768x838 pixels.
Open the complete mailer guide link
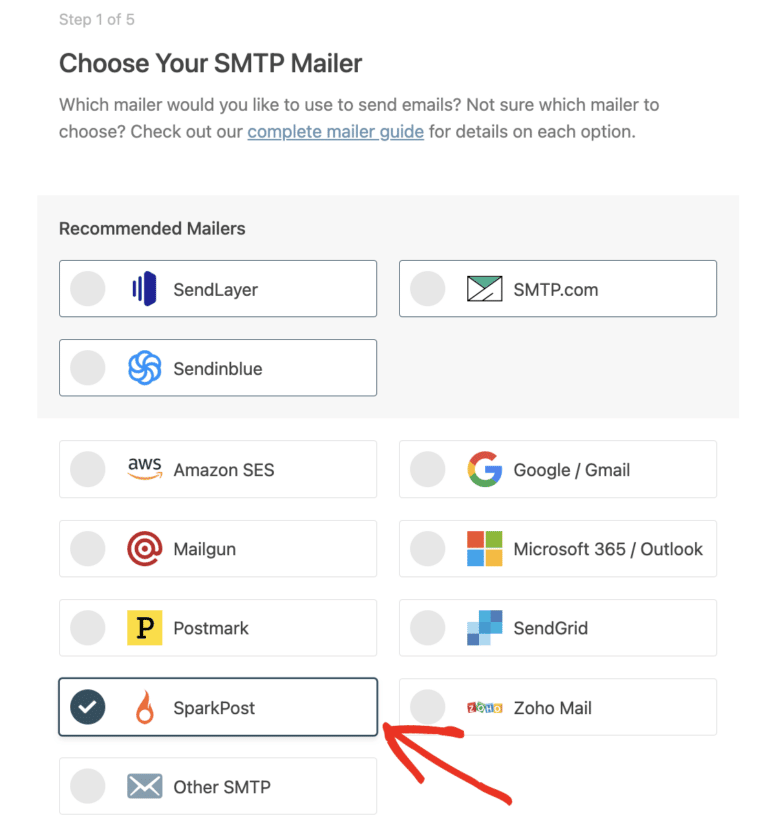pyautogui.click(x=336, y=132)
